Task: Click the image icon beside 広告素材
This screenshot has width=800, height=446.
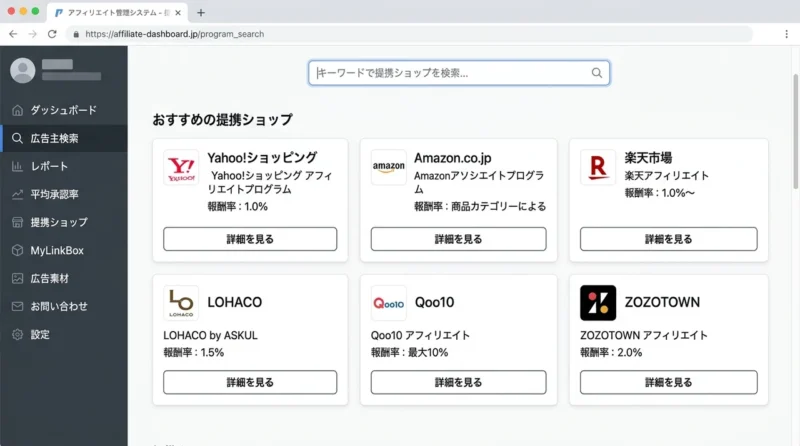Action: click(x=17, y=279)
